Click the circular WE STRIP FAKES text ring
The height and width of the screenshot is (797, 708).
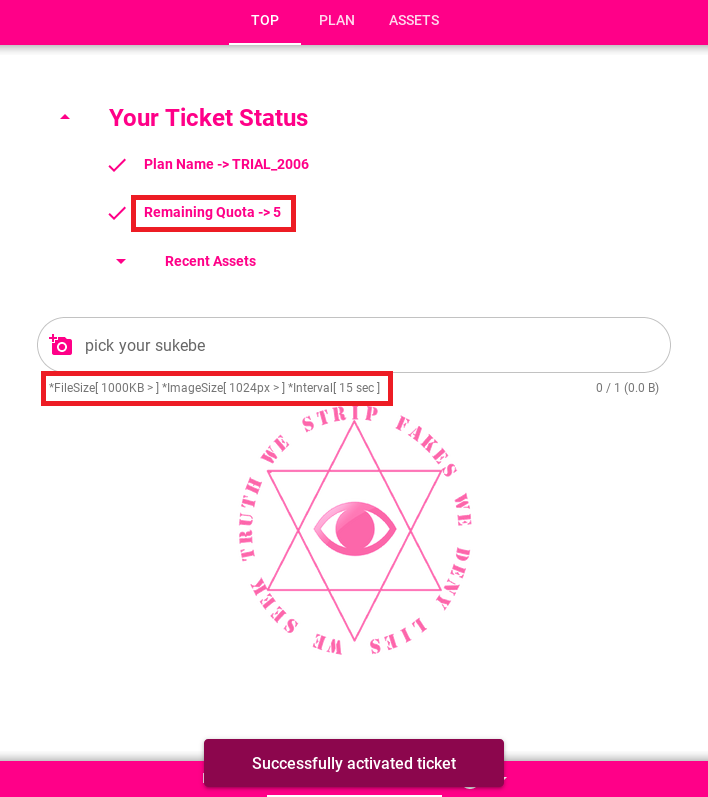pos(355,530)
